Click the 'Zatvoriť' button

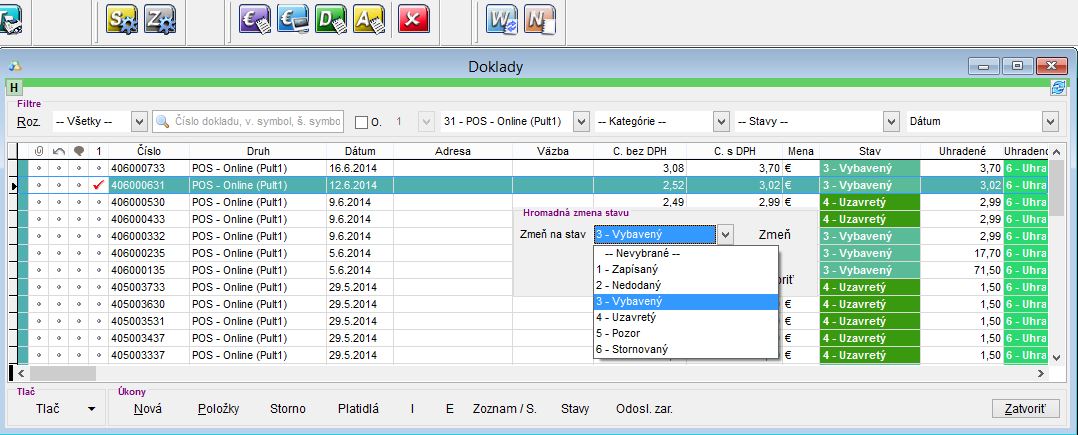[1024, 409]
